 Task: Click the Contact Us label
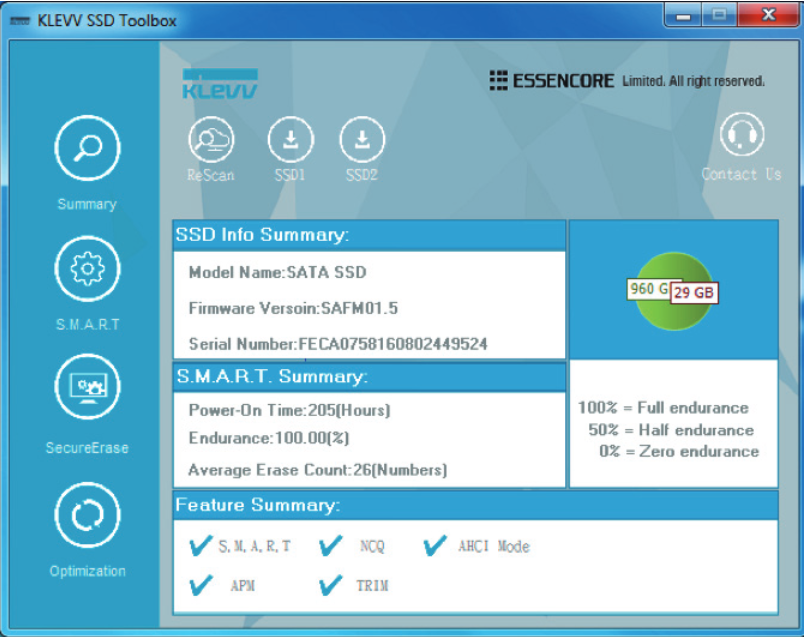tap(741, 174)
